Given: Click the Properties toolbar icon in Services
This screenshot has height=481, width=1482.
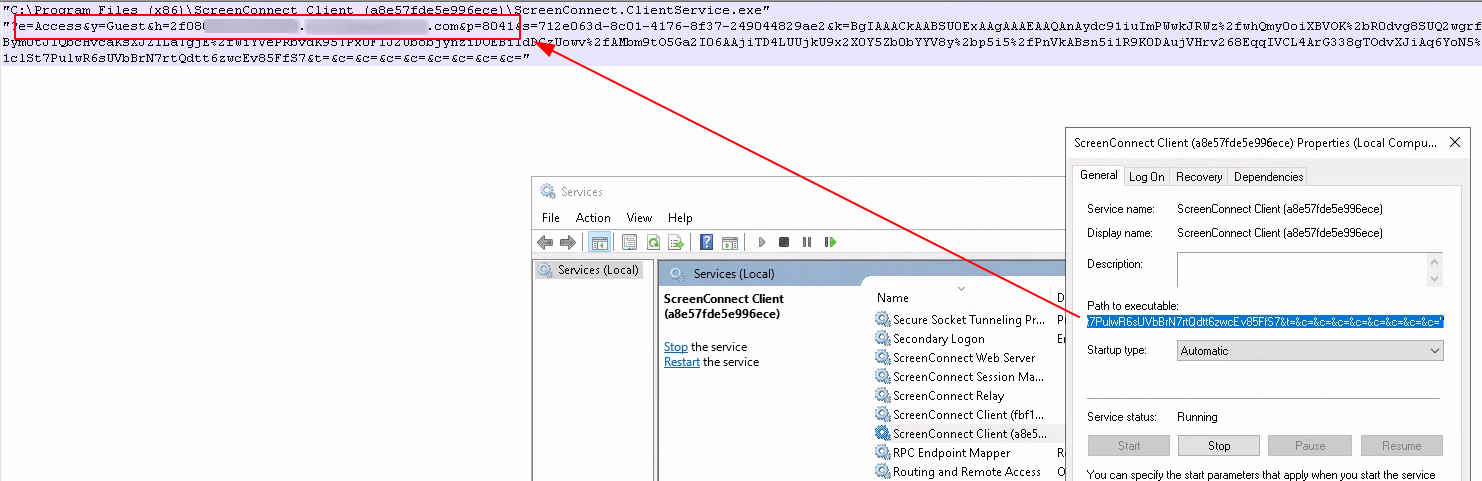Looking at the screenshot, I should [x=629, y=242].
